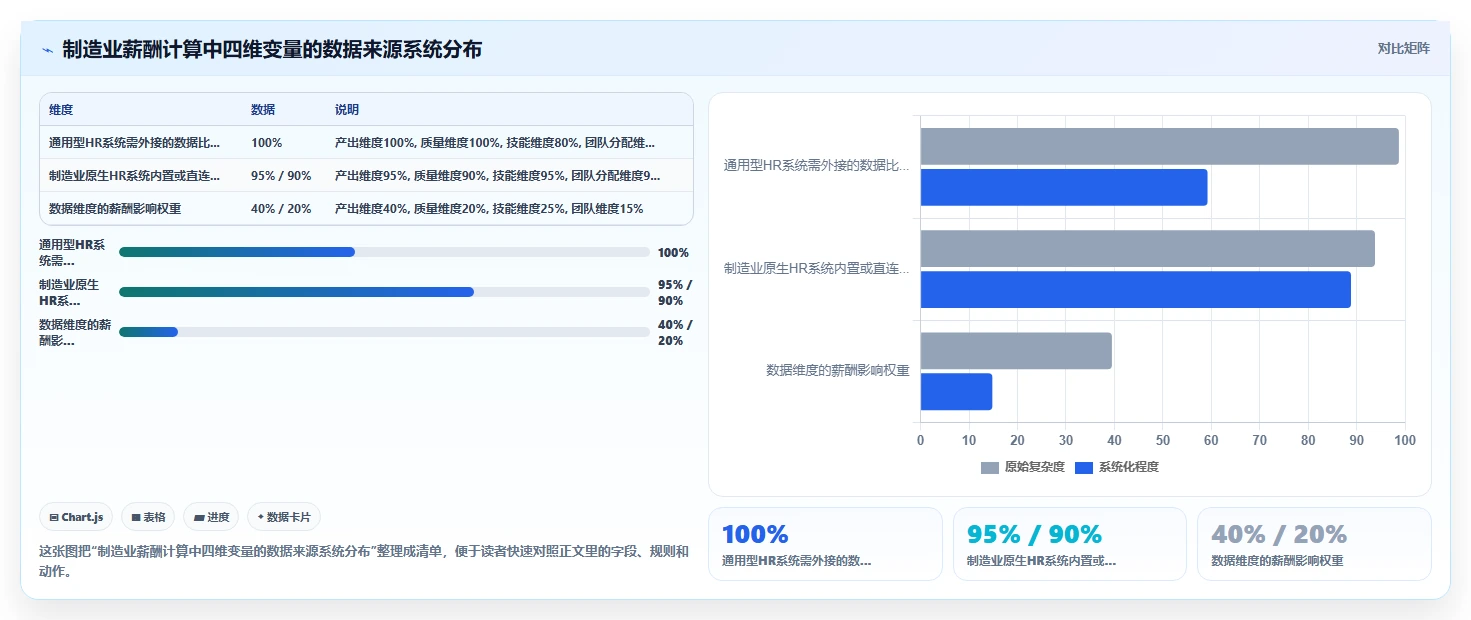Image resolution: width=1471 pixels, height=620 pixels.
Task: Select the Chart.js tag chip
Action: click(77, 517)
